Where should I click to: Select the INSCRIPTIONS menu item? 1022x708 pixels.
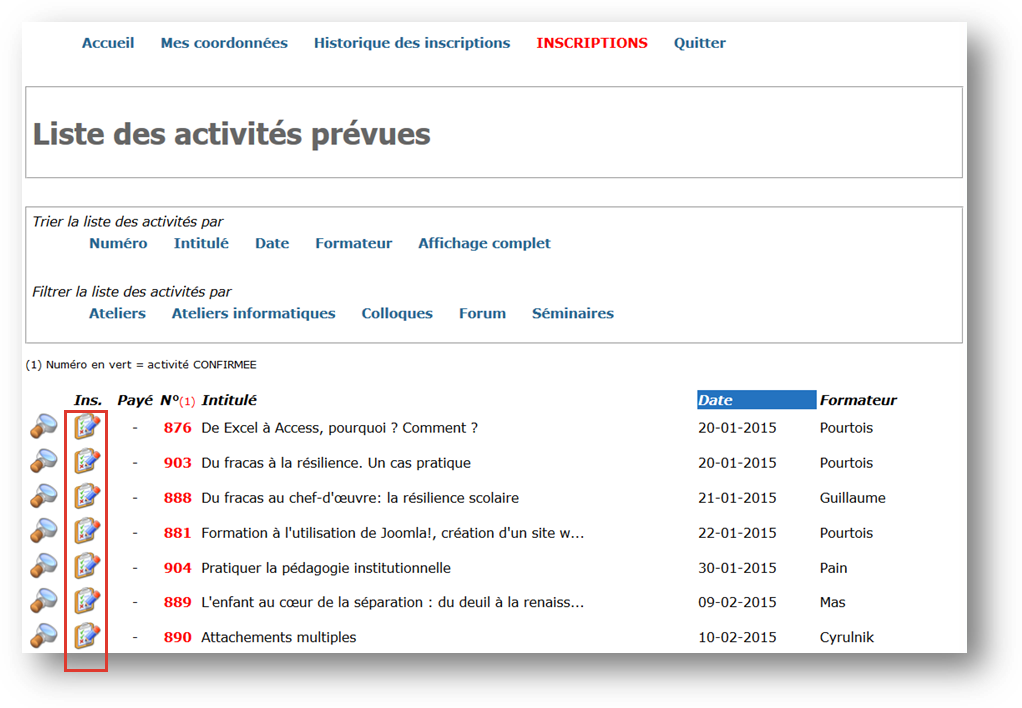[592, 43]
